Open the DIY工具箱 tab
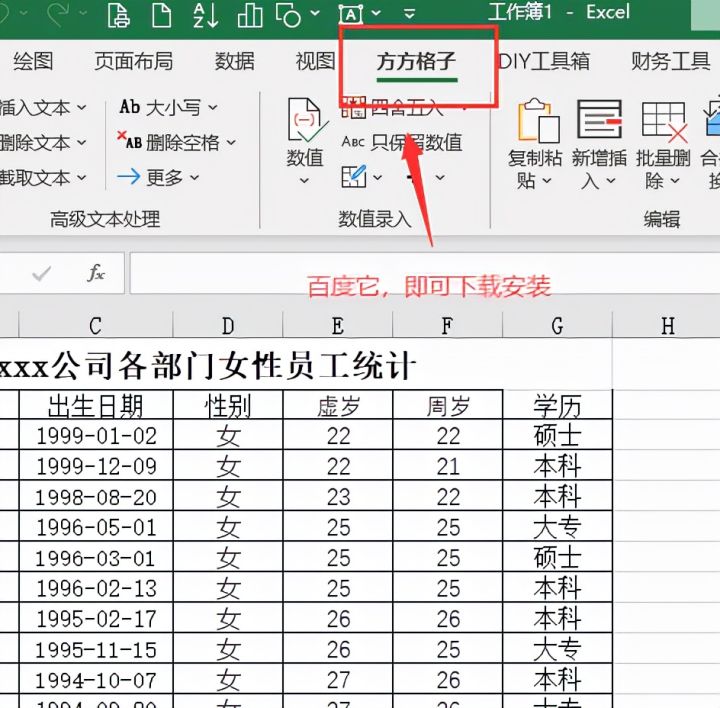The height and width of the screenshot is (708, 720). pos(544,61)
